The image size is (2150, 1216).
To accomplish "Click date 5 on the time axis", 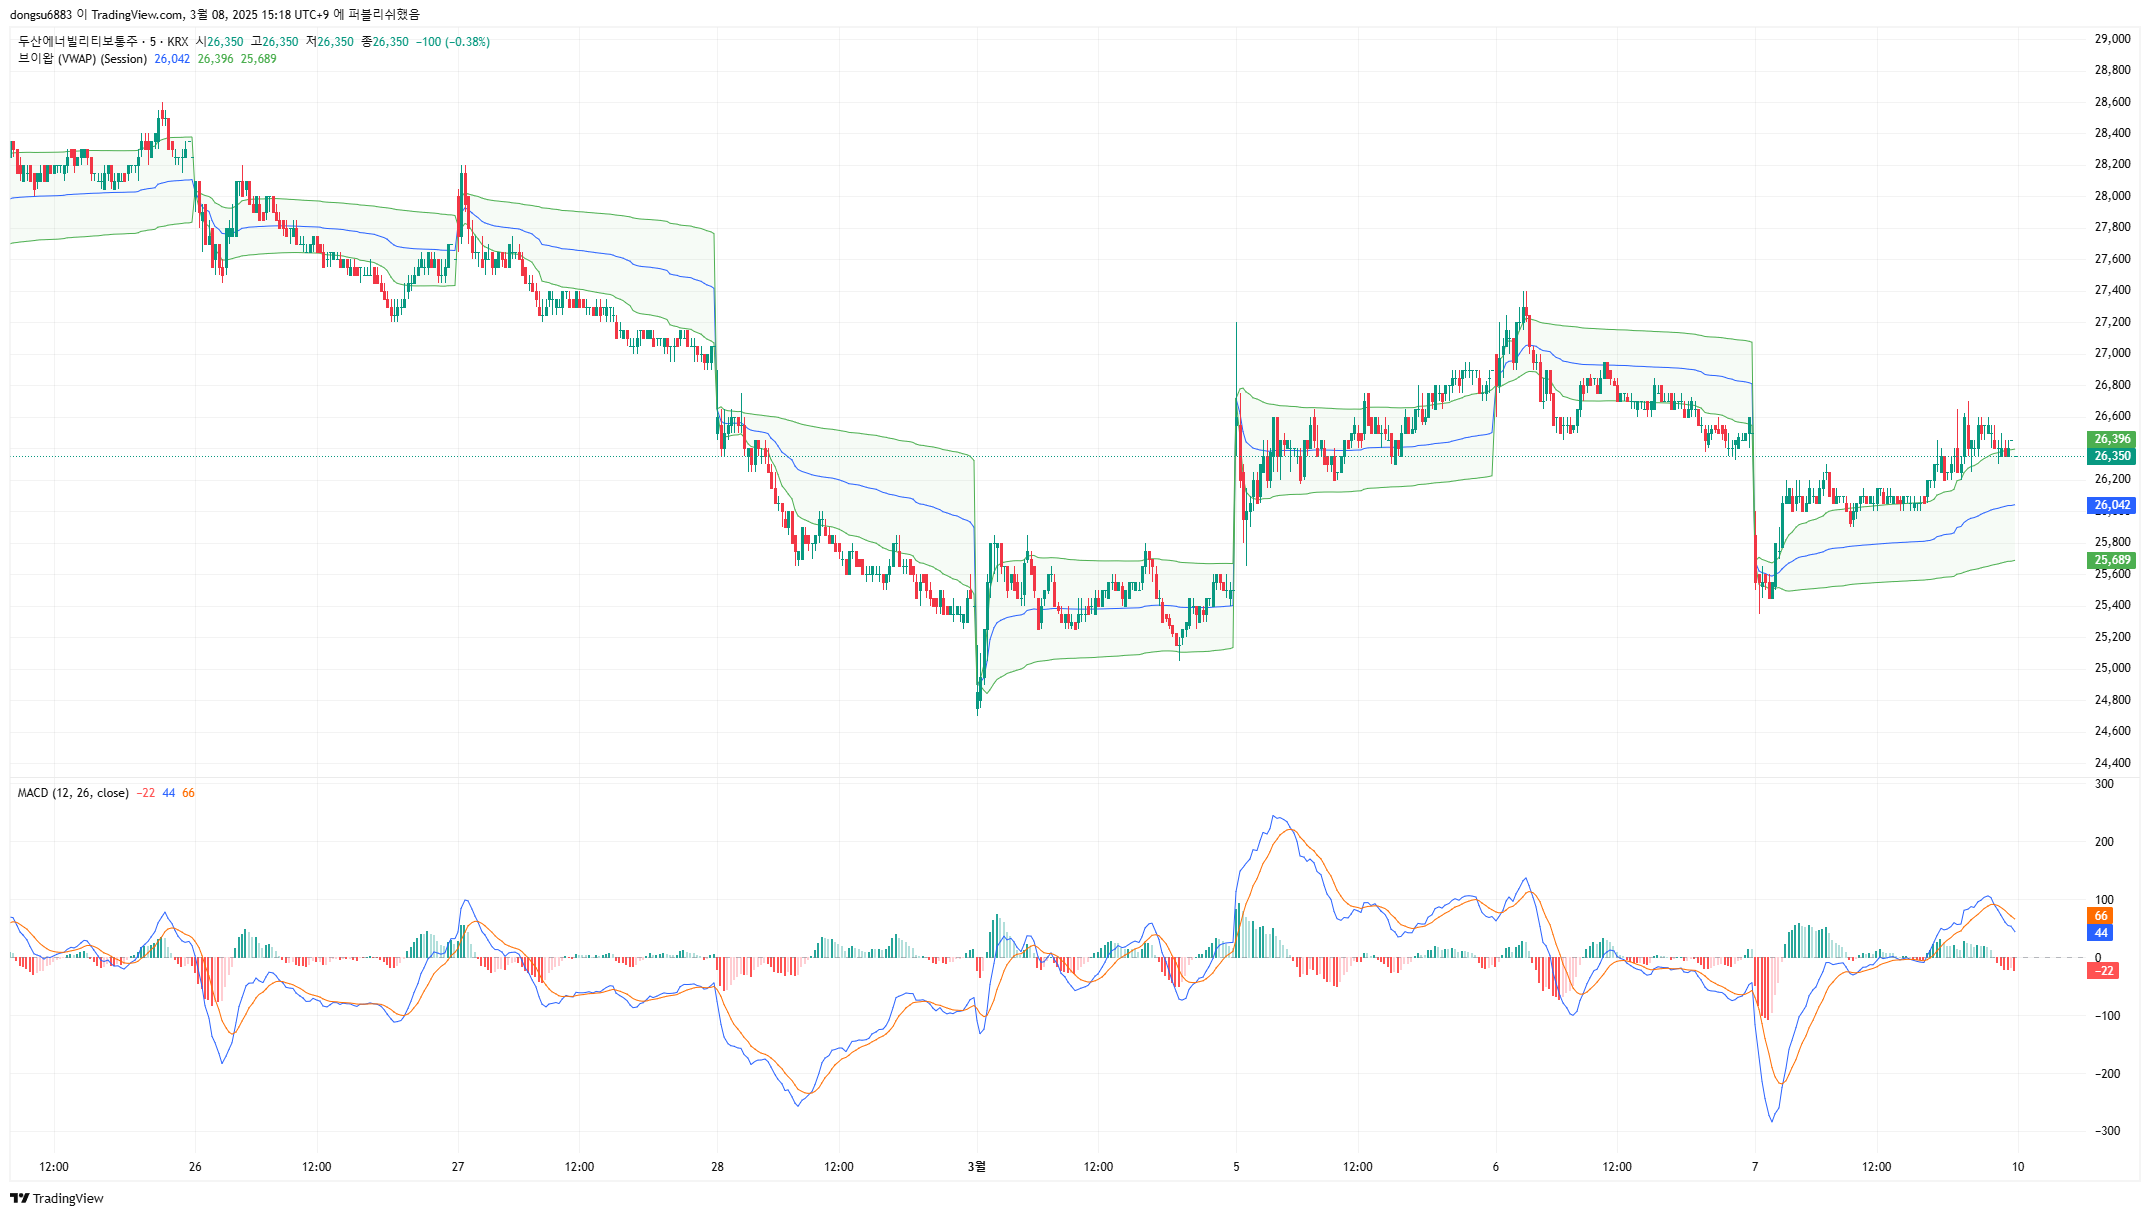I will [x=1236, y=1166].
